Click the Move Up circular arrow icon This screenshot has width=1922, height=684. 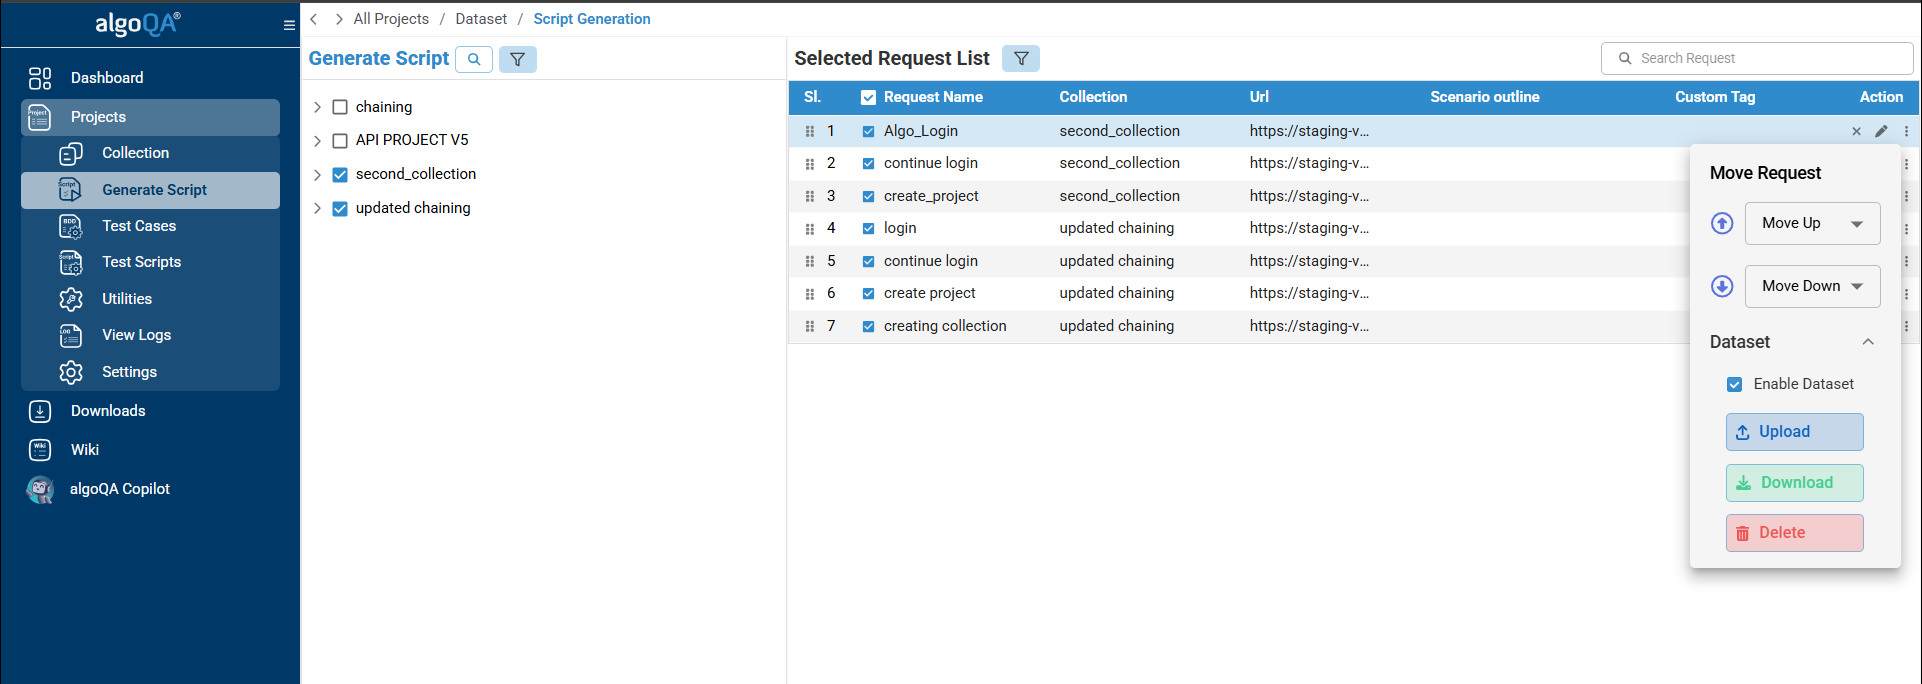click(1722, 223)
